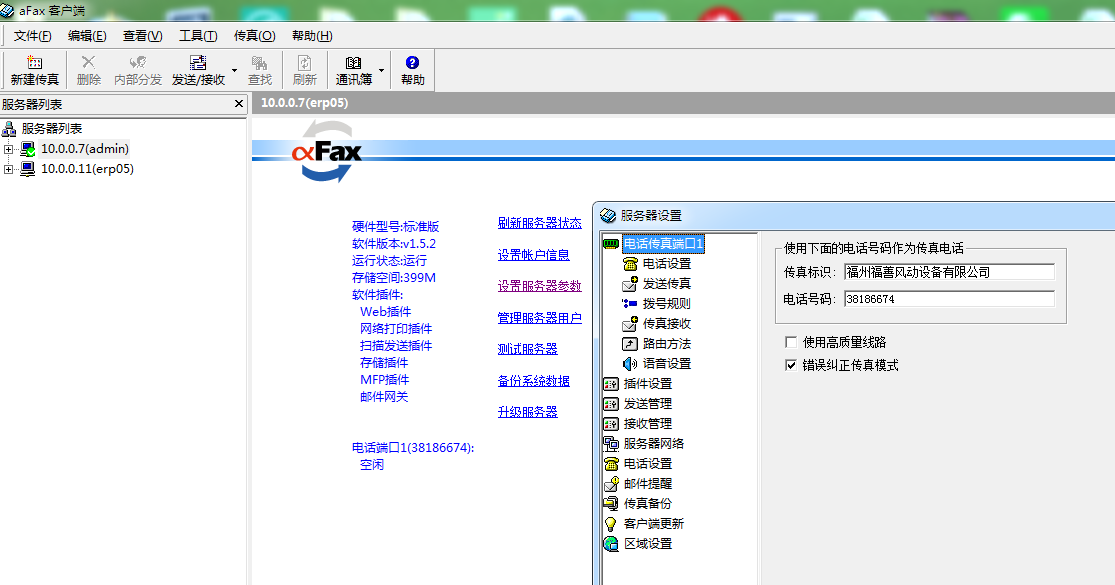
Task: Click the 发送/接收 toolbar icon
Action: 198,63
